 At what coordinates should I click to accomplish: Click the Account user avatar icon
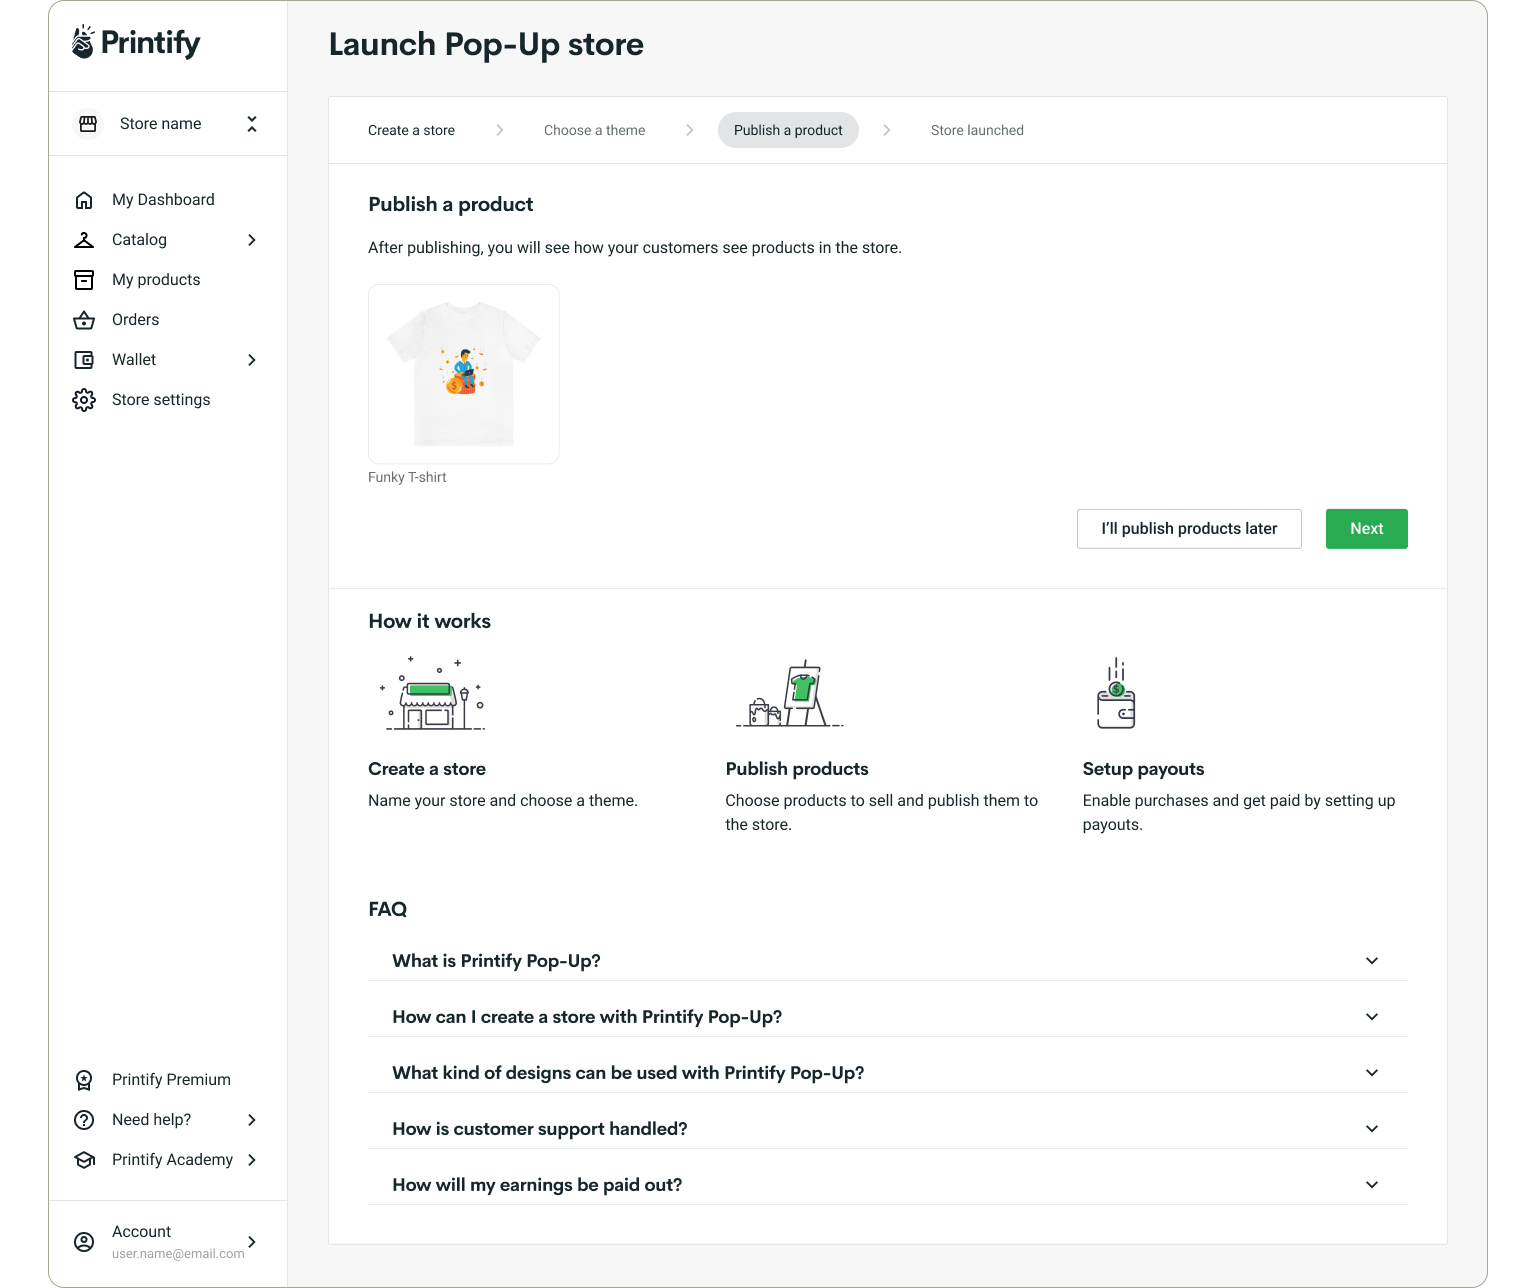pos(84,1242)
